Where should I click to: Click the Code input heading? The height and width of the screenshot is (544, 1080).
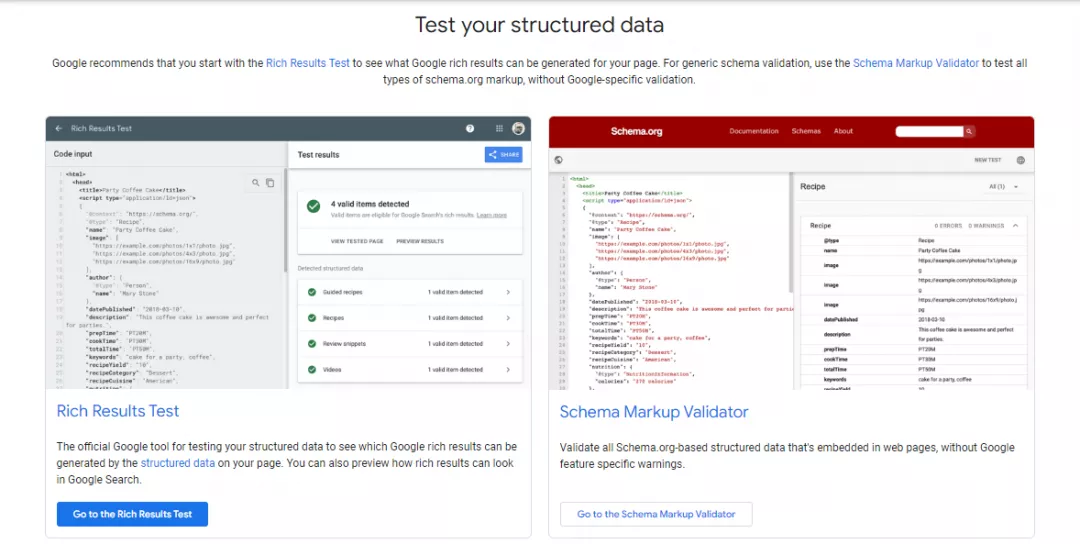pos(73,154)
